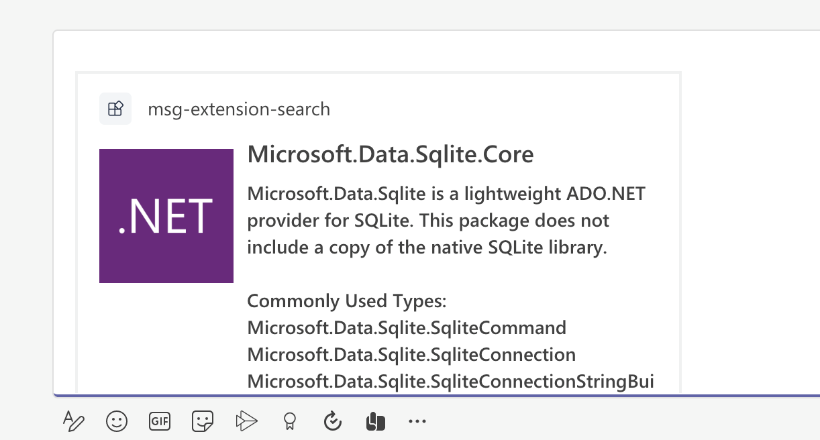Open the sticker picker

[x=202, y=421]
